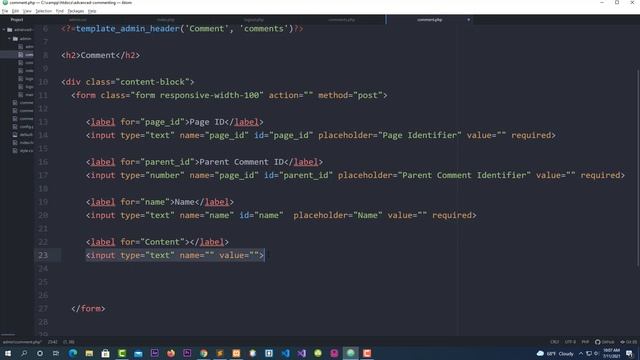Open the config file in project tree
Viewport: 640px width, 360px height.
tap(23, 127)
